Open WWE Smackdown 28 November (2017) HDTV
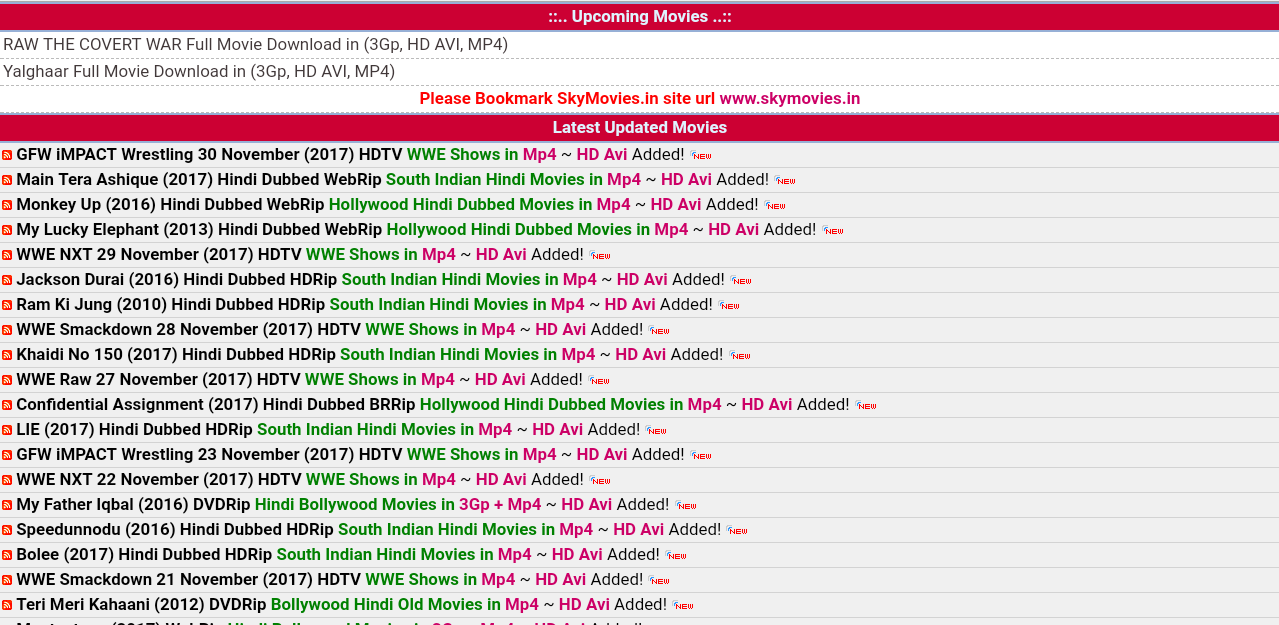The width and height of the screenshot is (1279, 625). [189, 330]
